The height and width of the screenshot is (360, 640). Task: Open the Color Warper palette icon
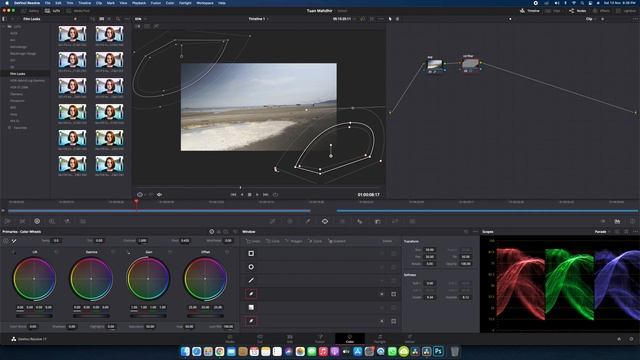(x=290, y=221)
